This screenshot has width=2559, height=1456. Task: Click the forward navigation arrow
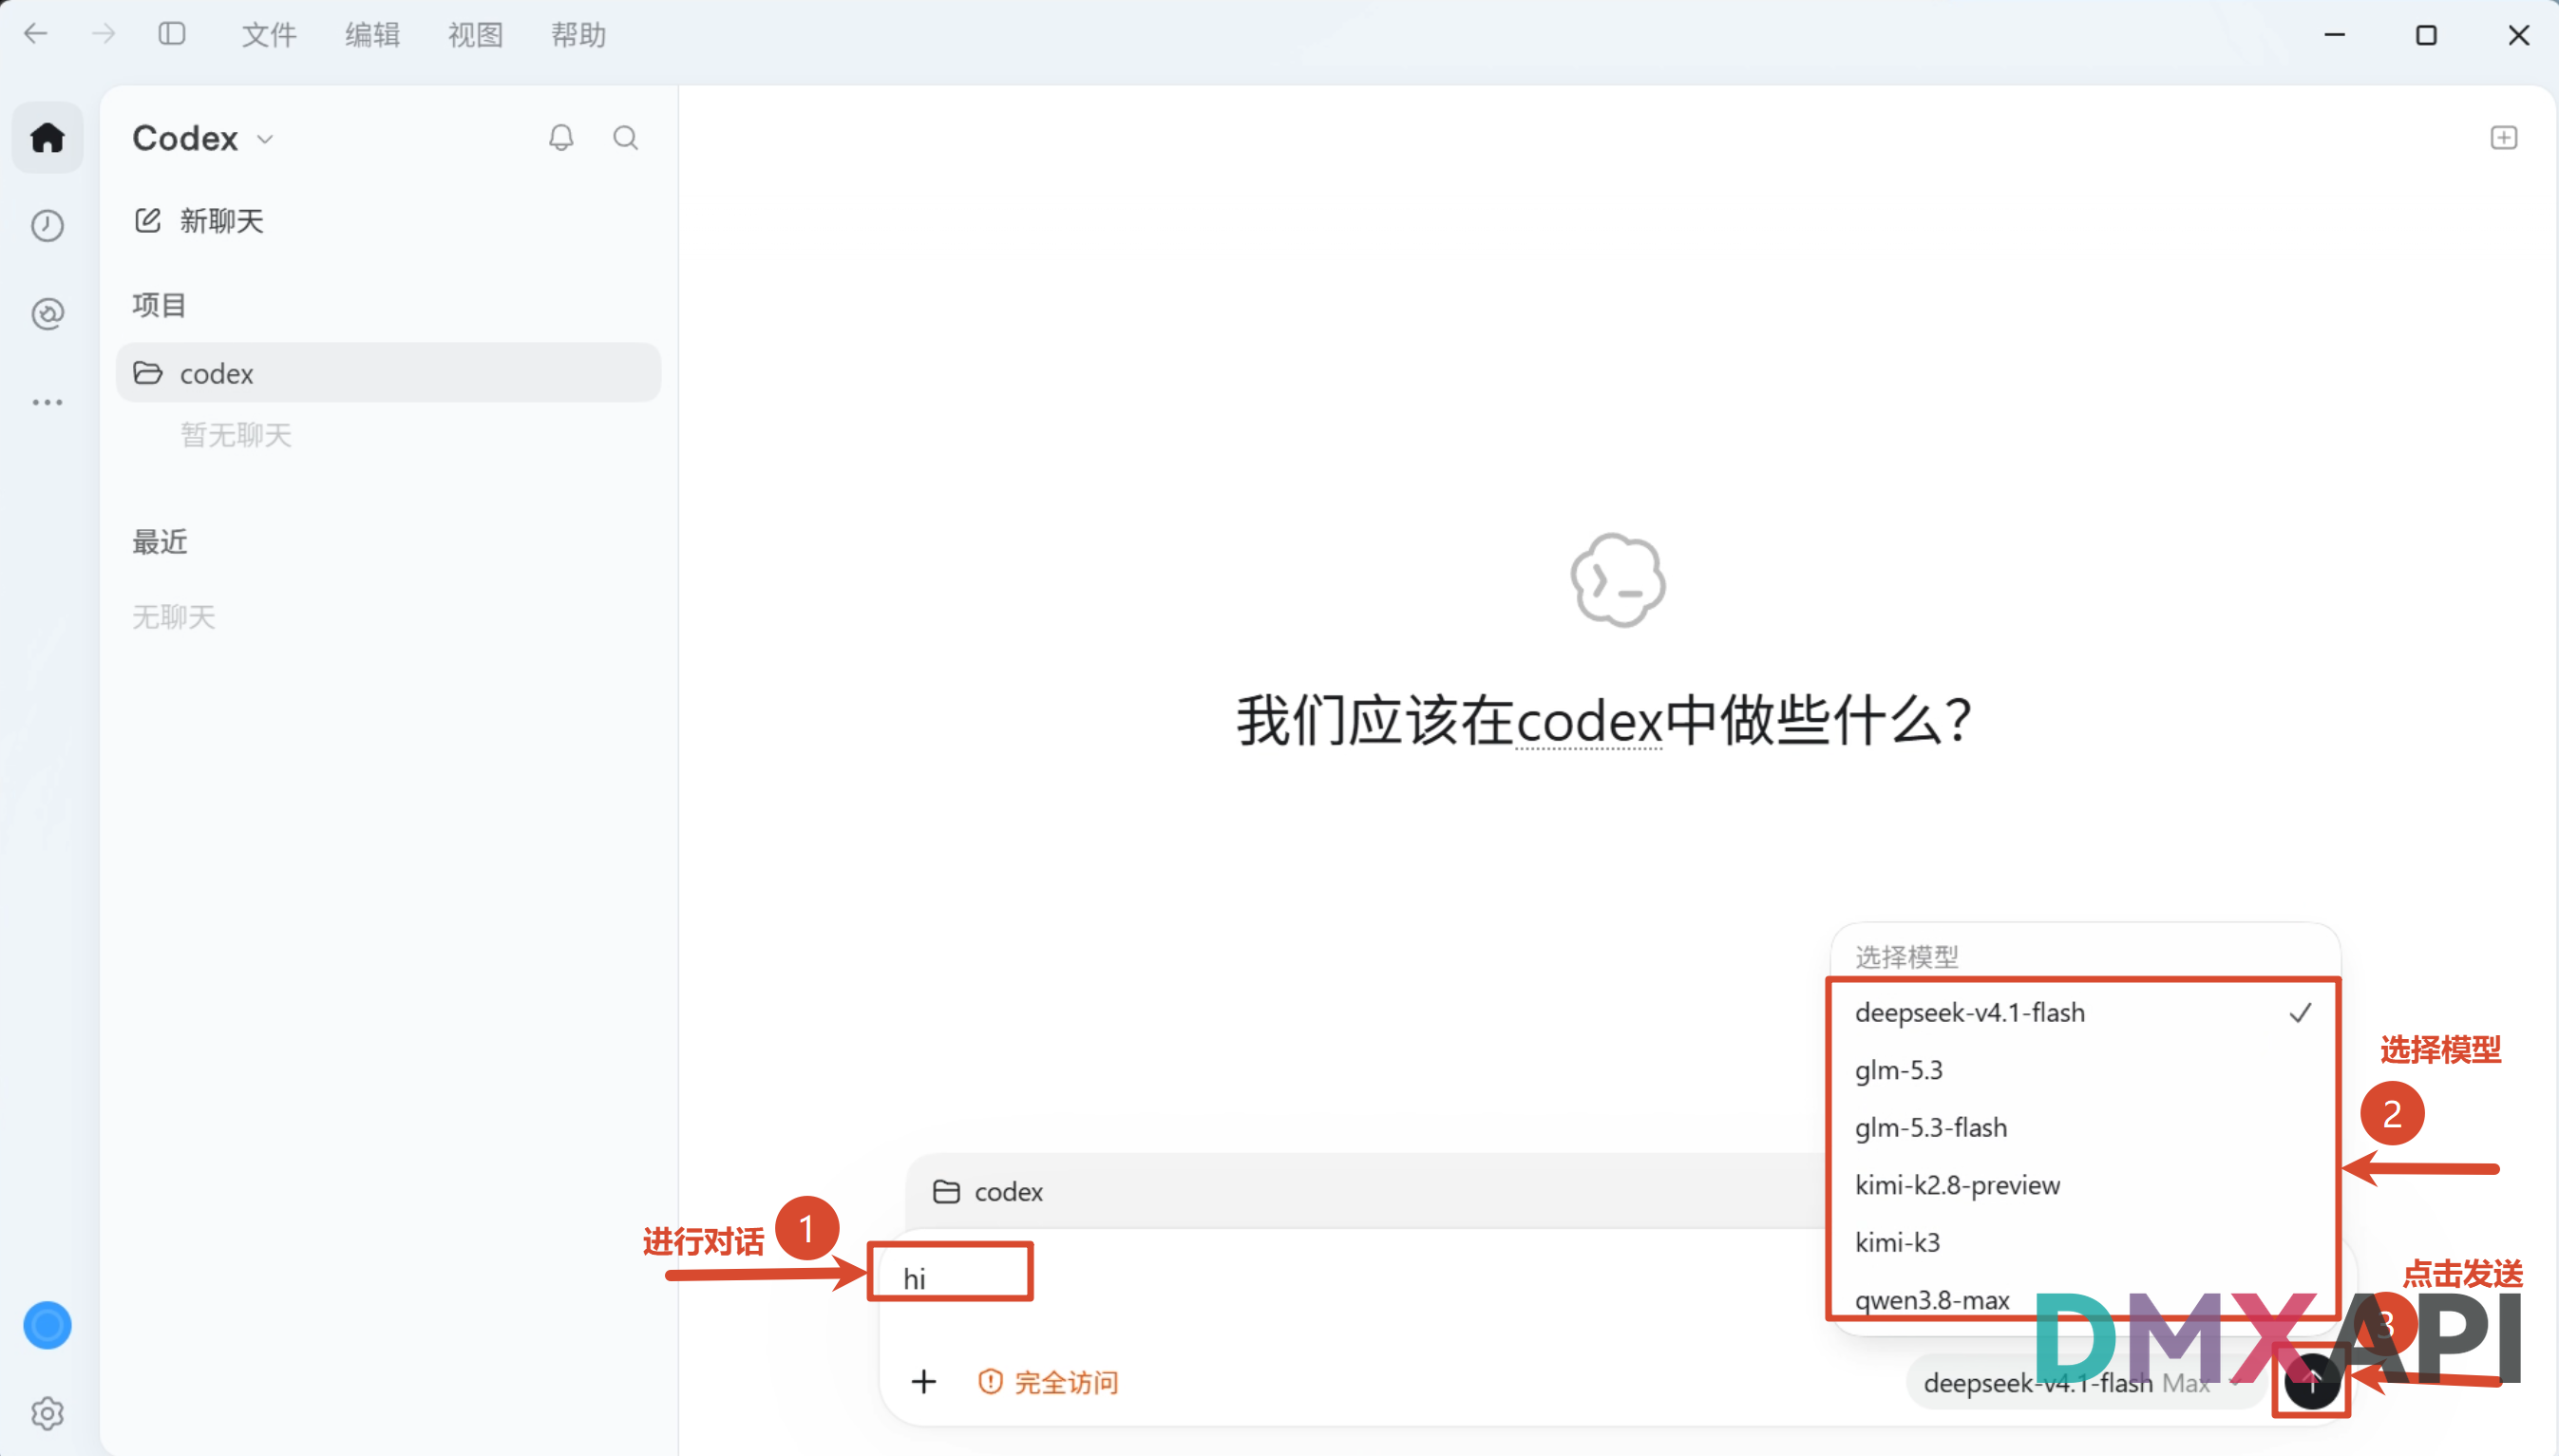click(103, 34)
